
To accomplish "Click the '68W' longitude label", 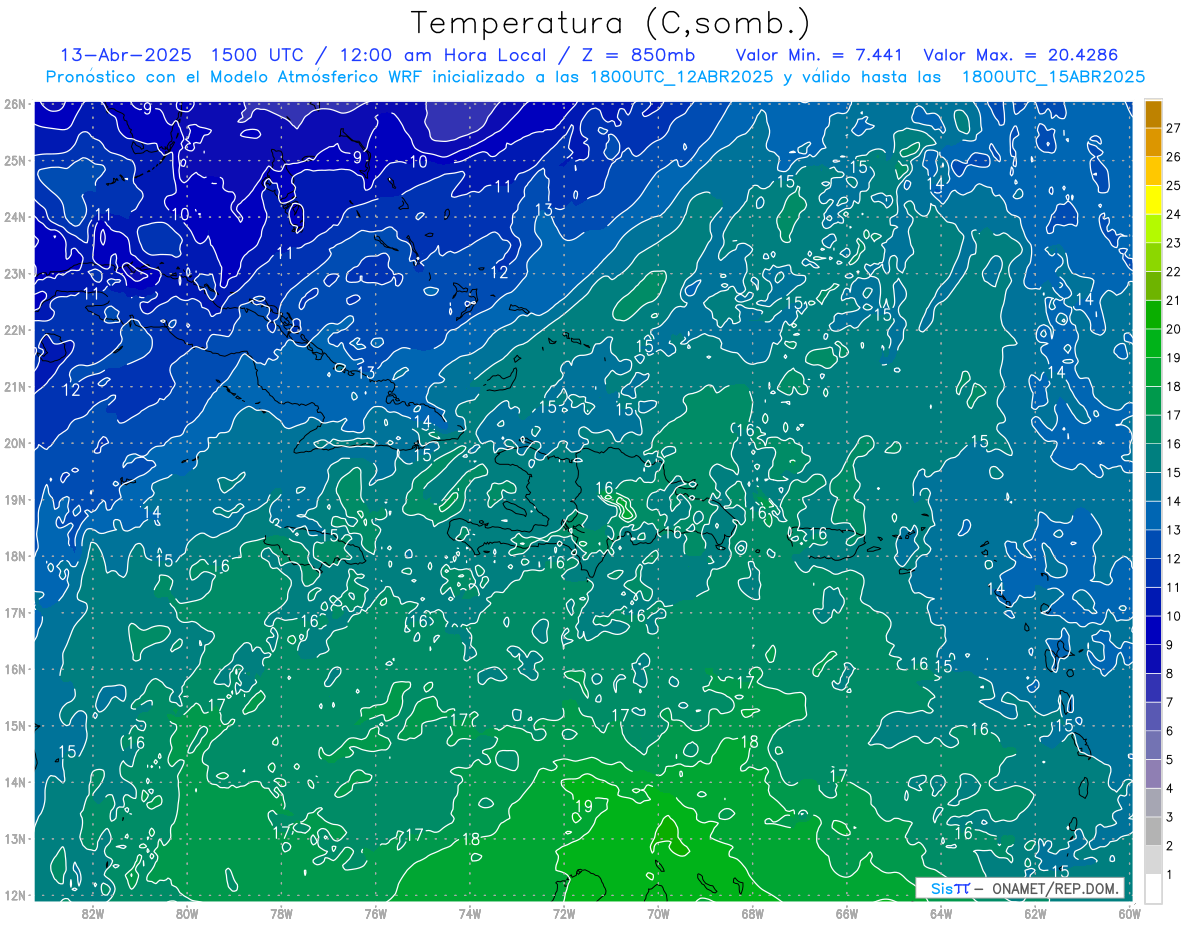I will coord(752,912).
